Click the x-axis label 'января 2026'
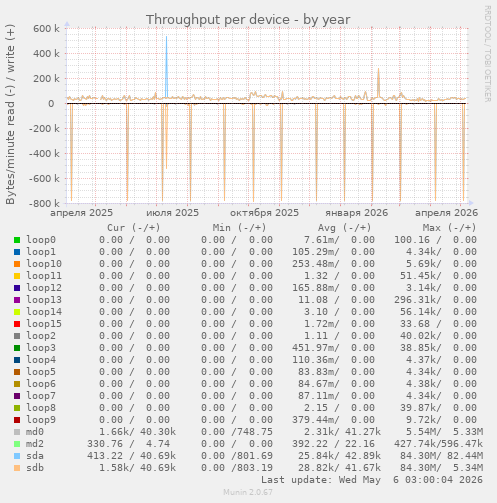Viewport: 497px width, 503px height. tap(357, 213)
